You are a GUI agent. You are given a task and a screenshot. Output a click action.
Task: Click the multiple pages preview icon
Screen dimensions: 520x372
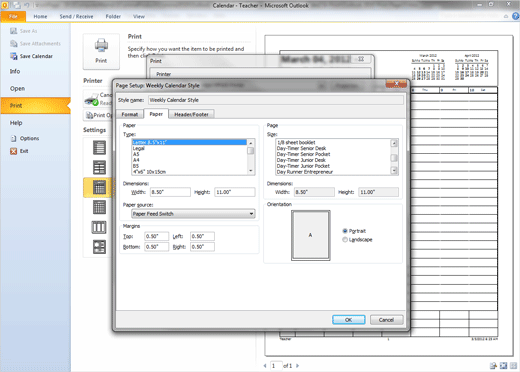(x=514, y=366)
